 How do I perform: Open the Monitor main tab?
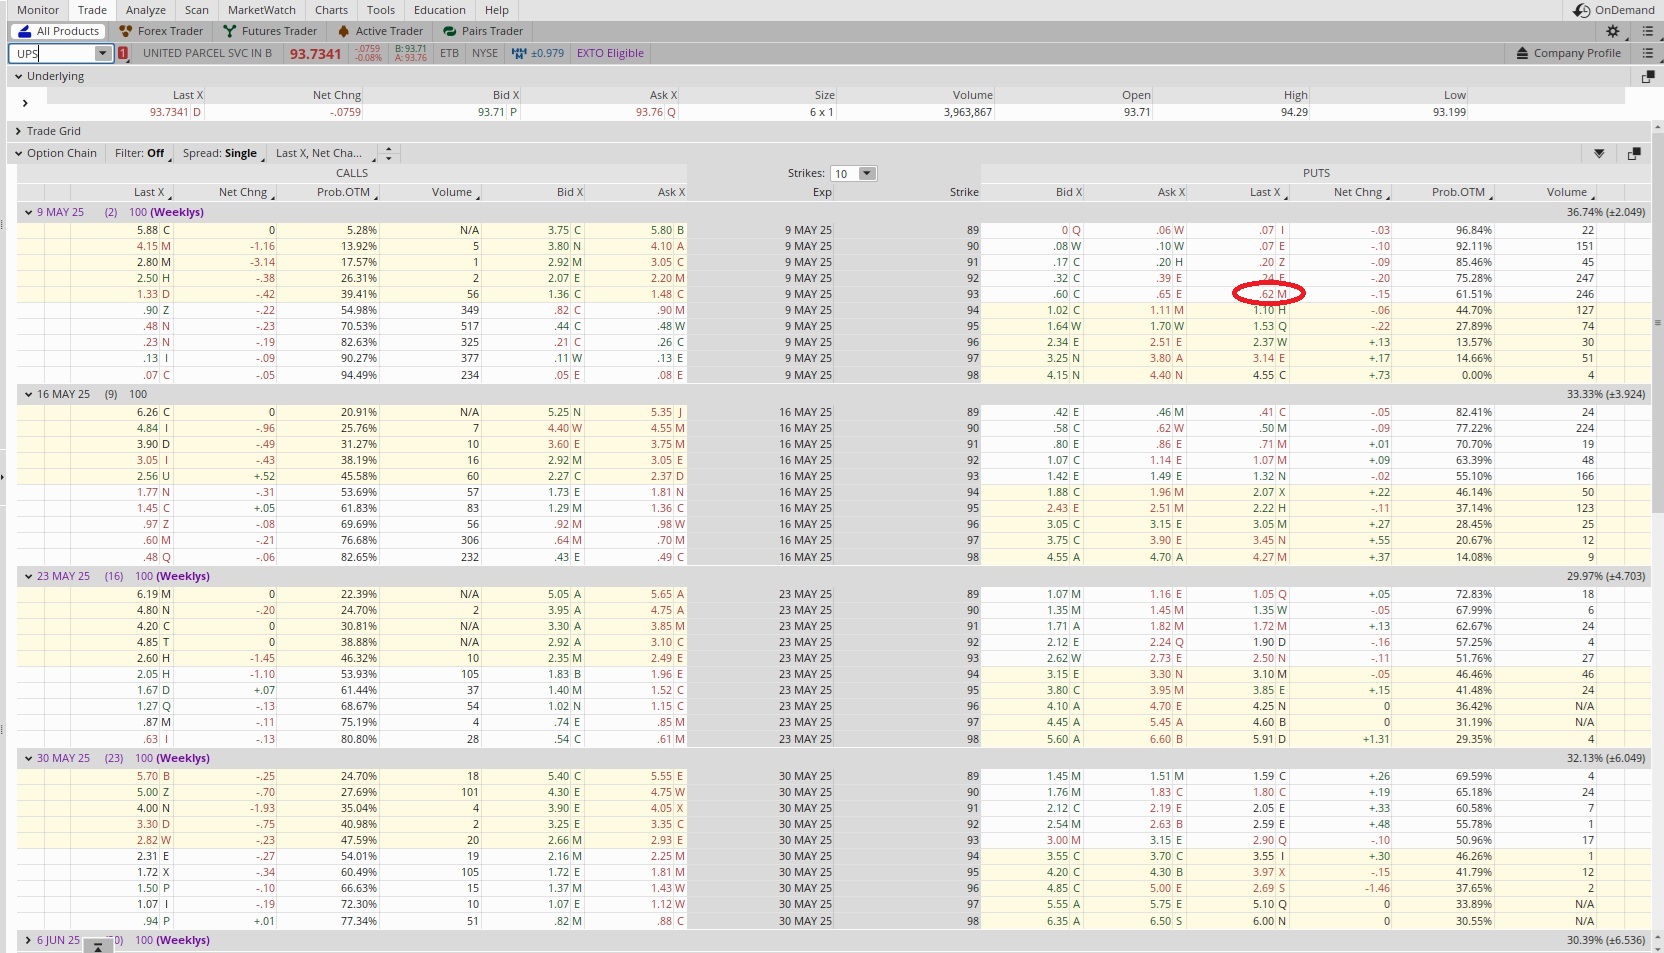click(38, 10)
